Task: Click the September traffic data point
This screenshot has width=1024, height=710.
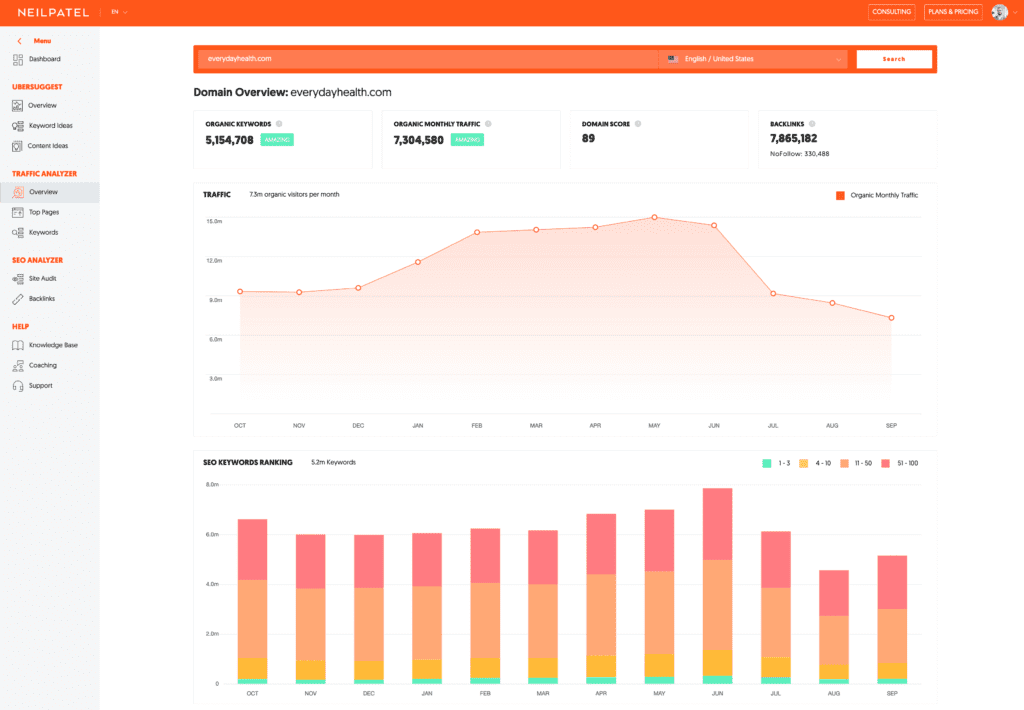Action: tap(891, 318)
